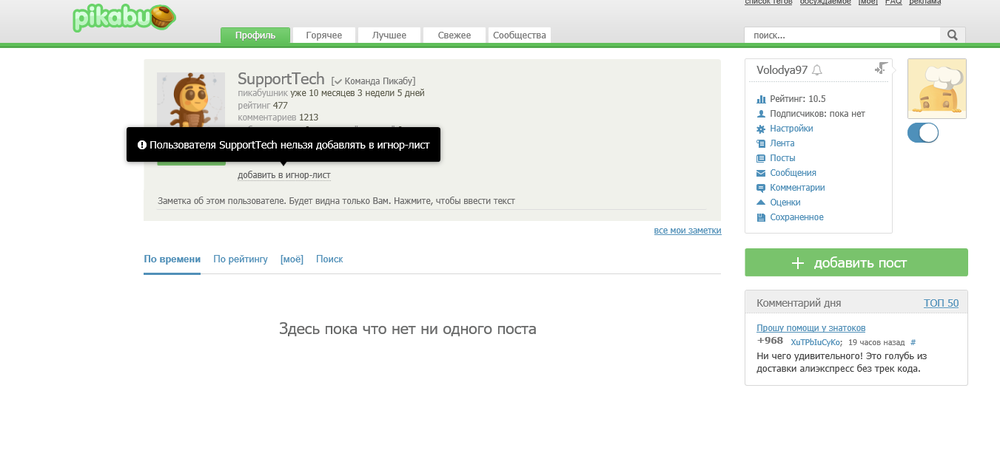
Task: Toggle the blue switch under Volodya97's avatar
Action: [x=923, y=133]
